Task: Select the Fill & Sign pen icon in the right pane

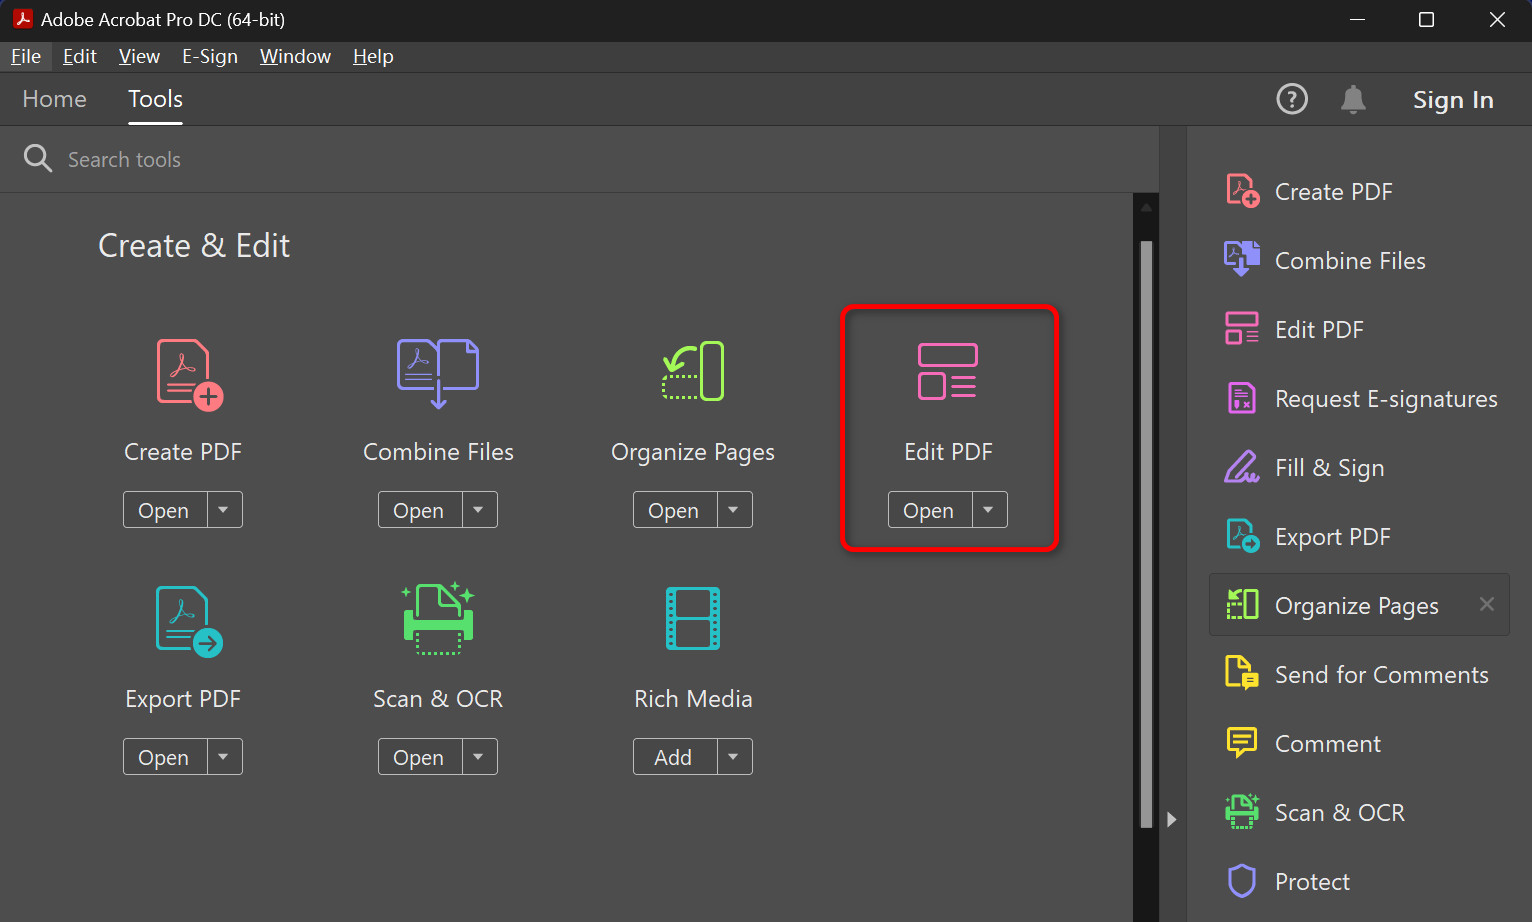Action: pyautogui.click(x=1242, y=466)
